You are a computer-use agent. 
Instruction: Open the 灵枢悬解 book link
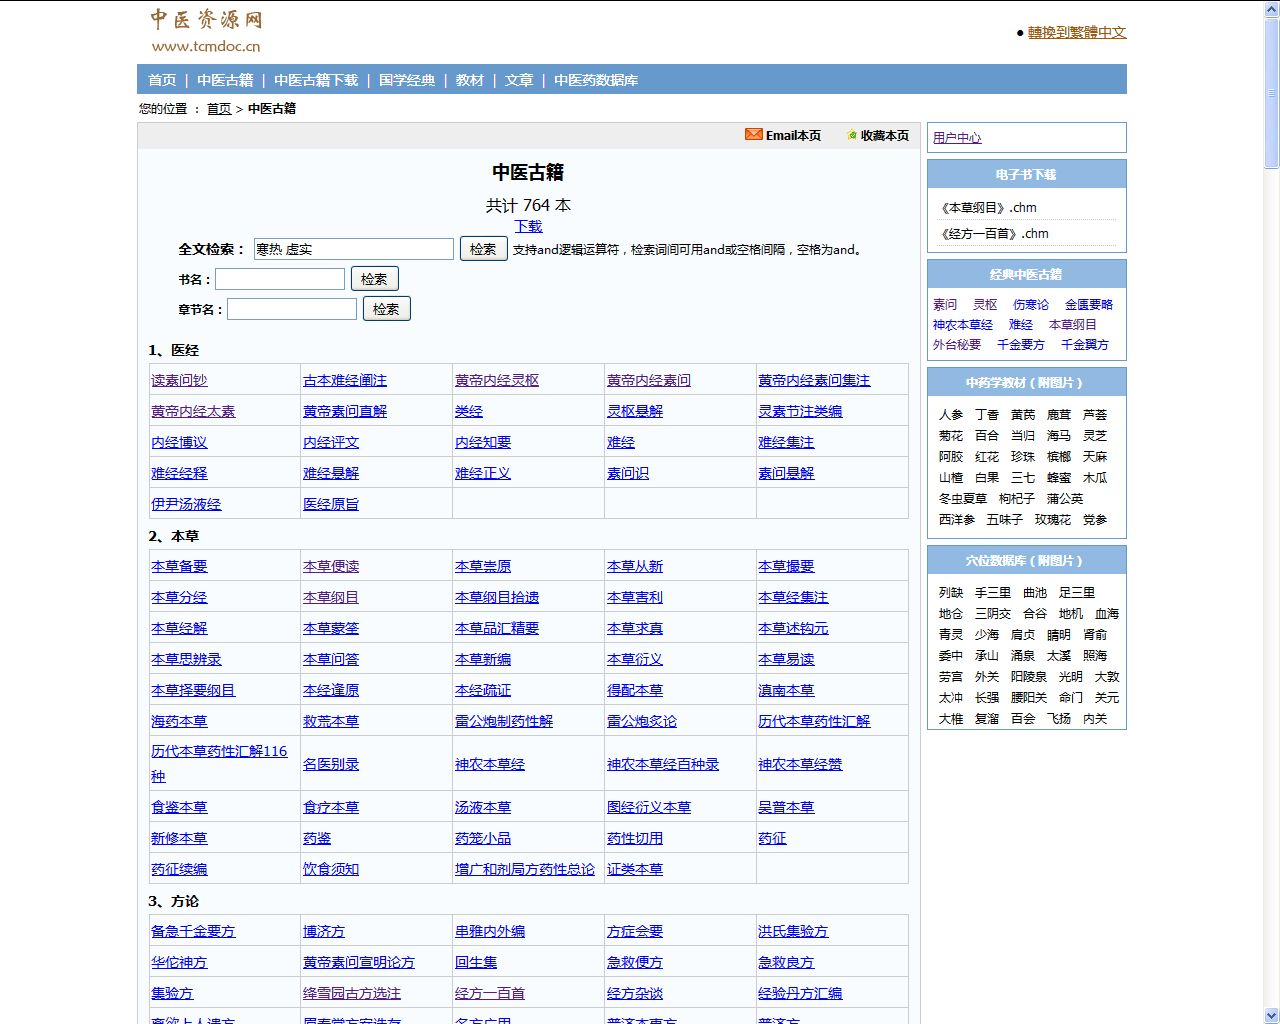(635, 412)
